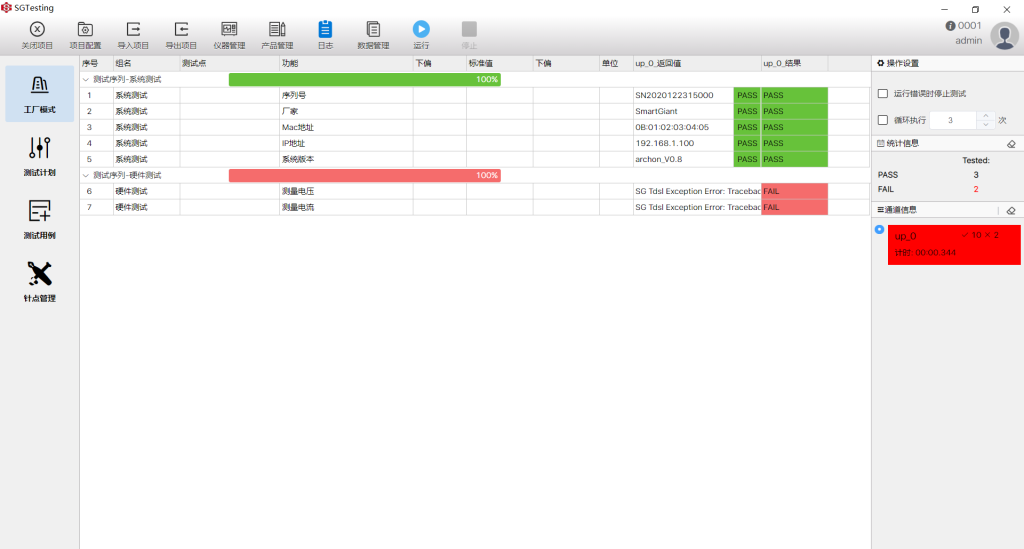This screenshot has height=549, width=1024.
Task: Click the FAIL result for 测量电压
Action: coord(794,191)
